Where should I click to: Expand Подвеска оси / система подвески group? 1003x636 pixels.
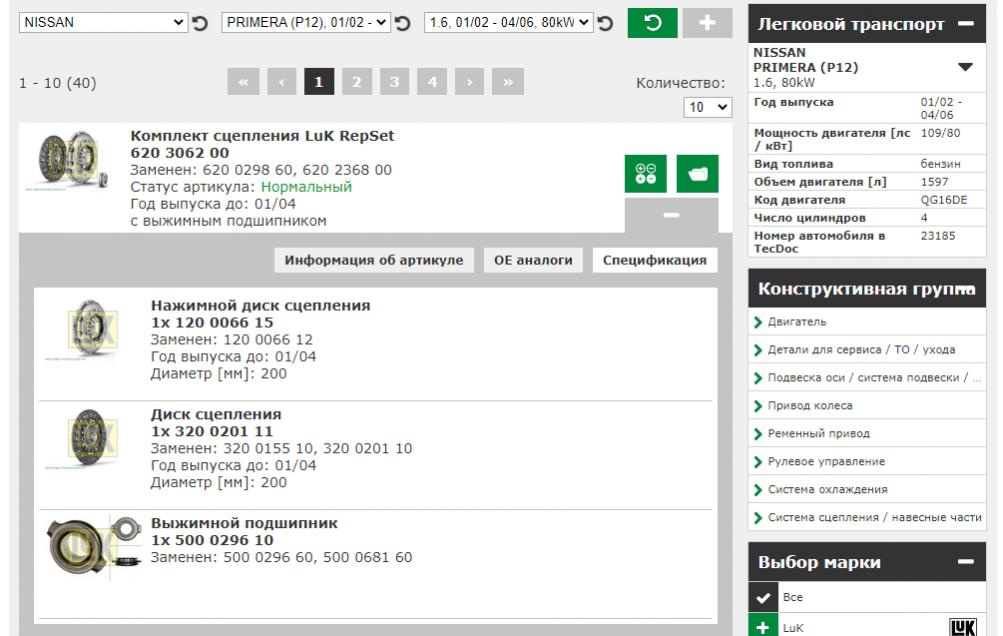pyautogui.click(x=867, y=378)
